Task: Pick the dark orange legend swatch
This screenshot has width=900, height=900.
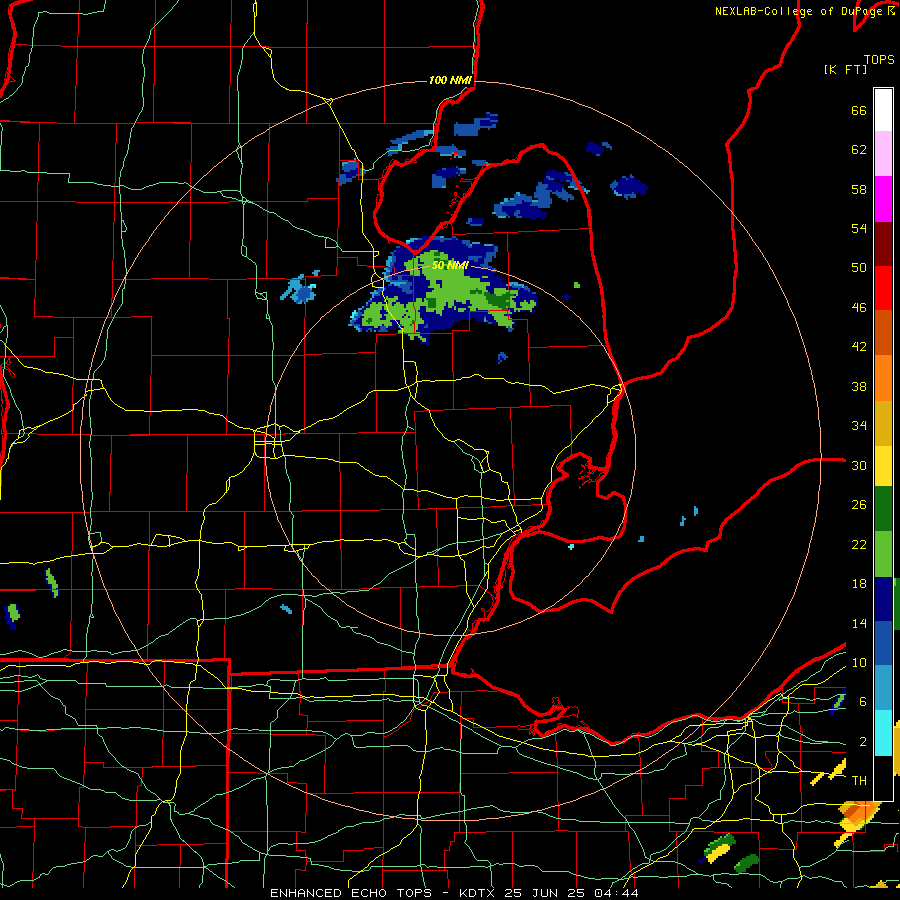Action: [883, 332]
